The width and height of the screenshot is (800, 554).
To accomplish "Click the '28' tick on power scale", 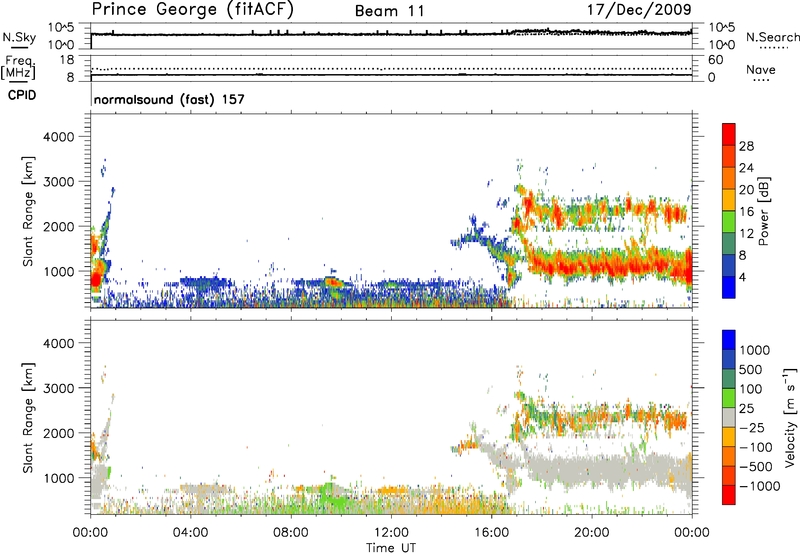I will pyautogui.click(x=746, y=146).
